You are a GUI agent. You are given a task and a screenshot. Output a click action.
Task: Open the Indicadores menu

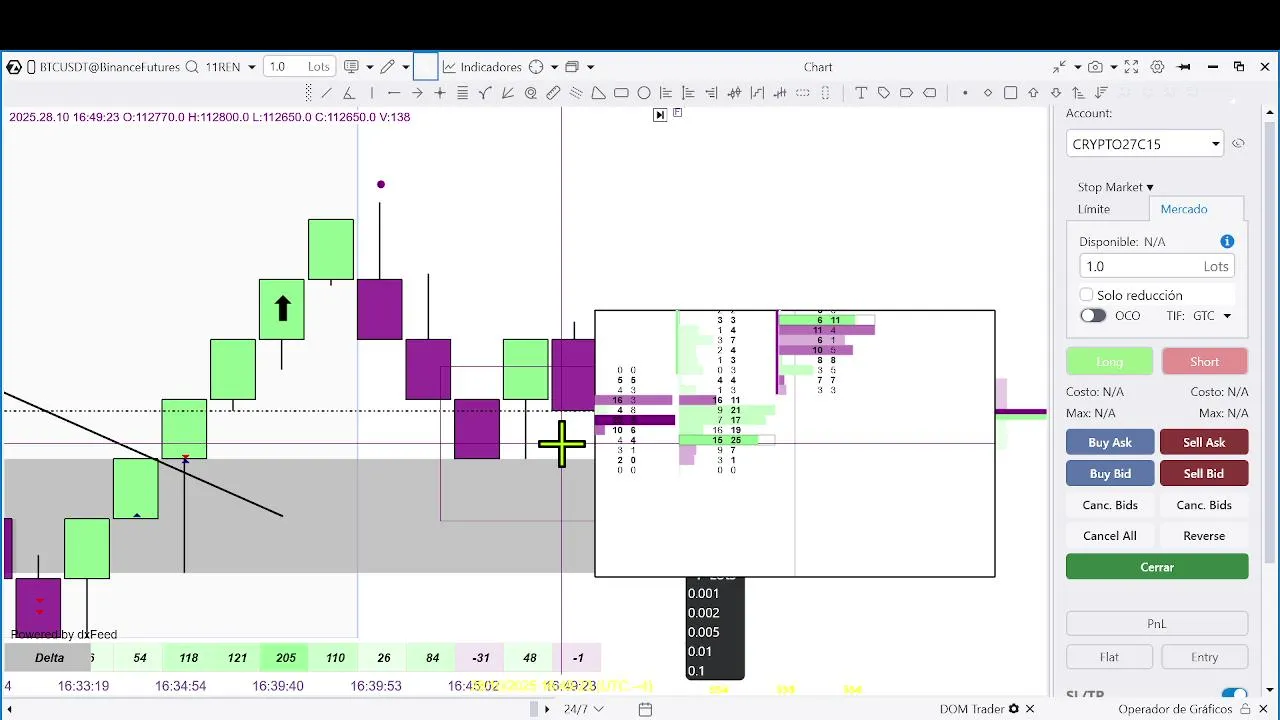coord(482,67)
